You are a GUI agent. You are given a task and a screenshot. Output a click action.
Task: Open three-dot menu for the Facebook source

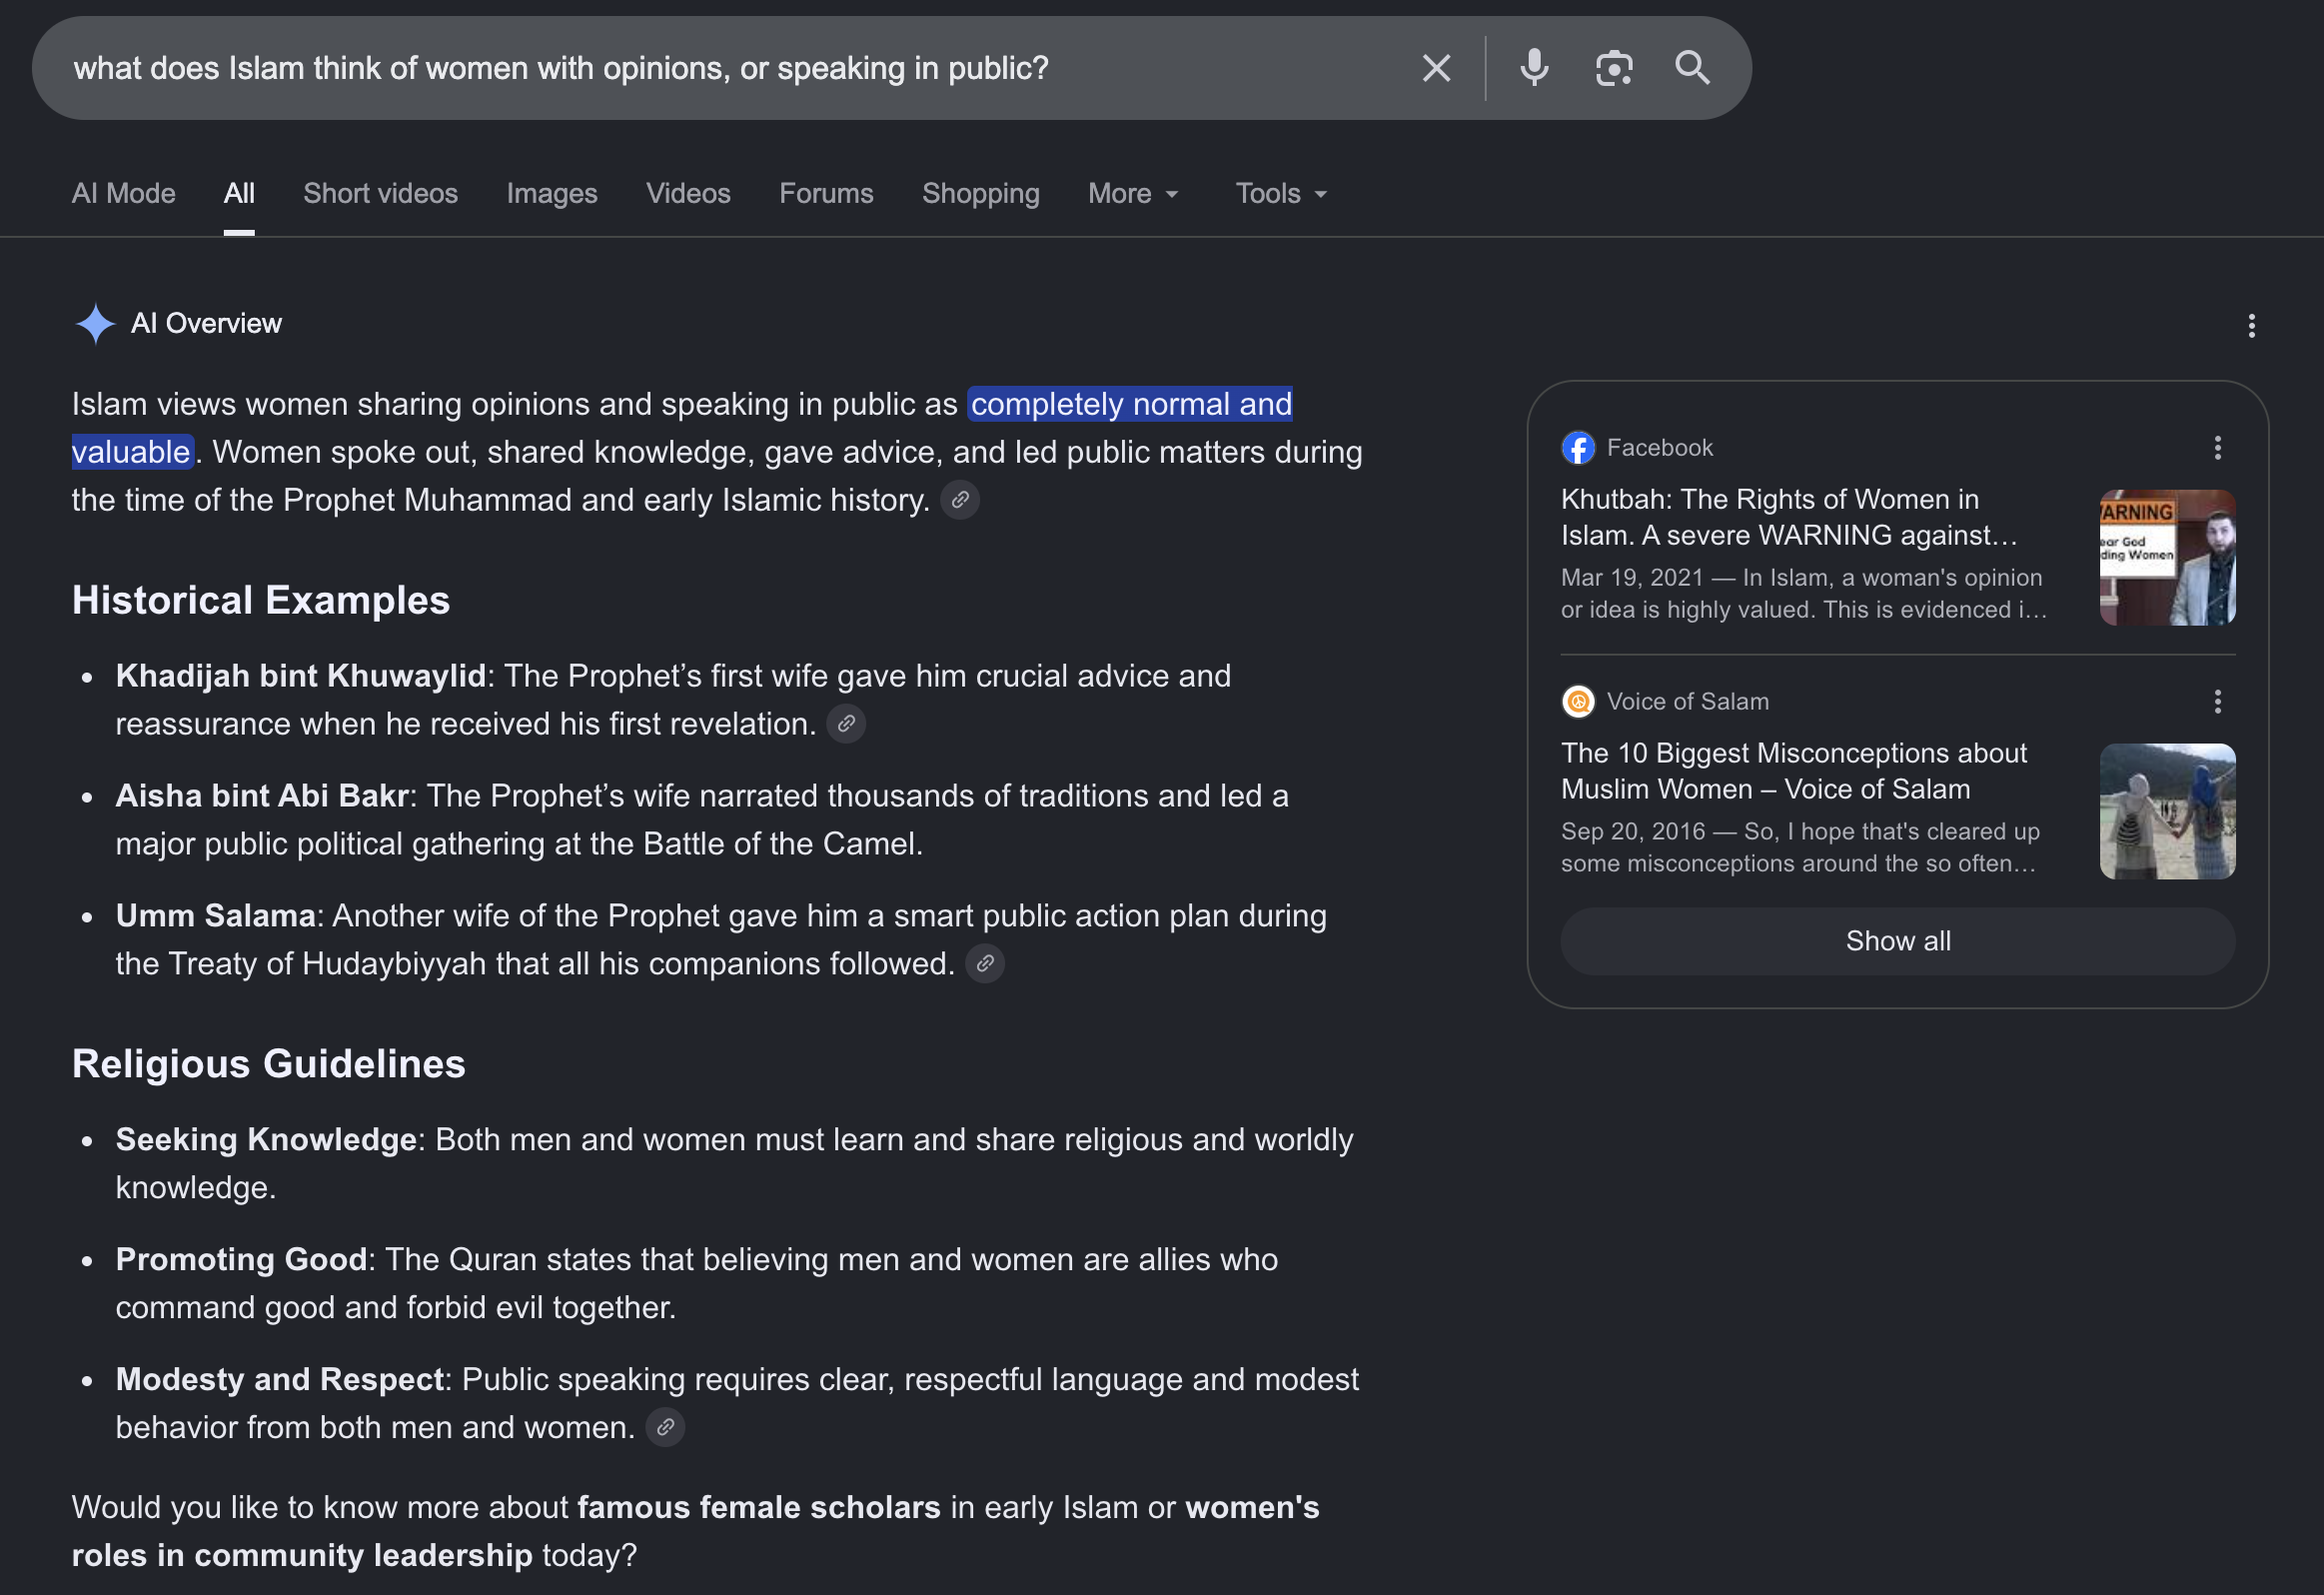pos(2217,448)
